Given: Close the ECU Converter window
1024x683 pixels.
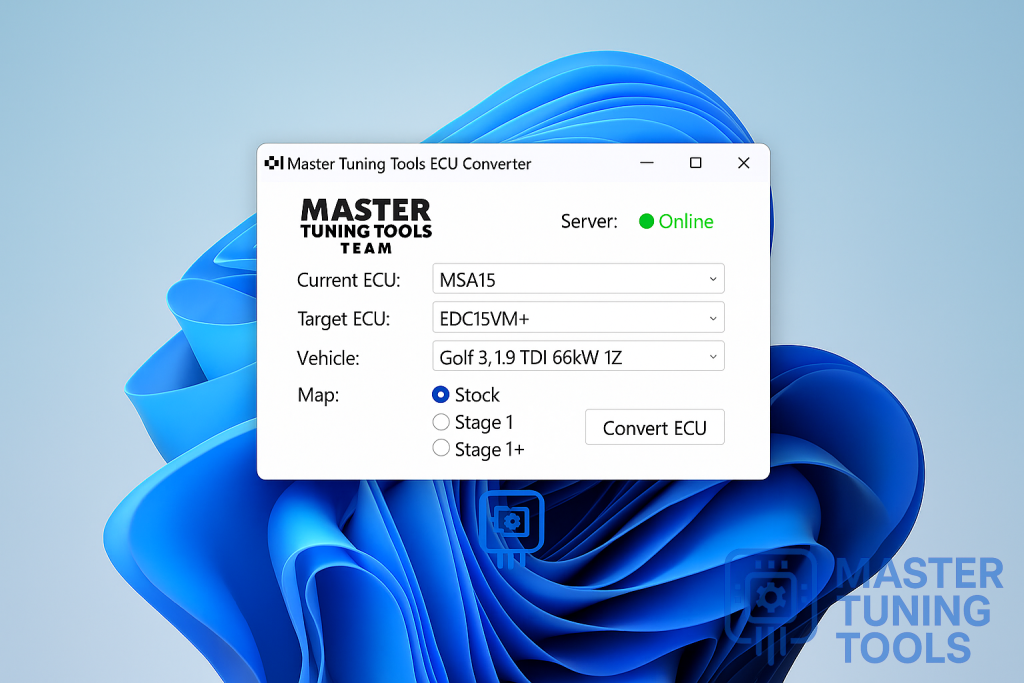Looking at the screenshot, I should pos(743,163).
